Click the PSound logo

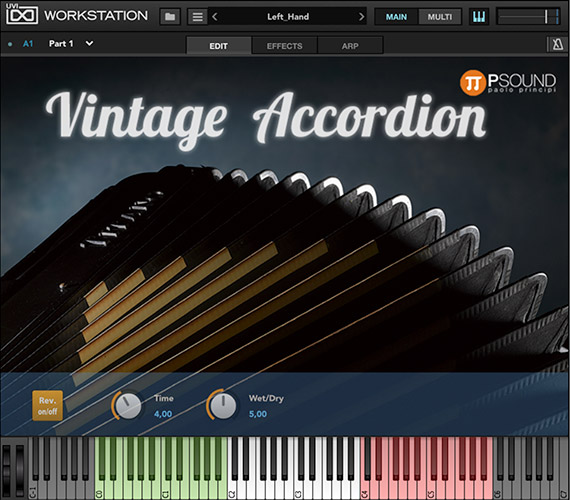pyautogui.click(x=508, y=82)
